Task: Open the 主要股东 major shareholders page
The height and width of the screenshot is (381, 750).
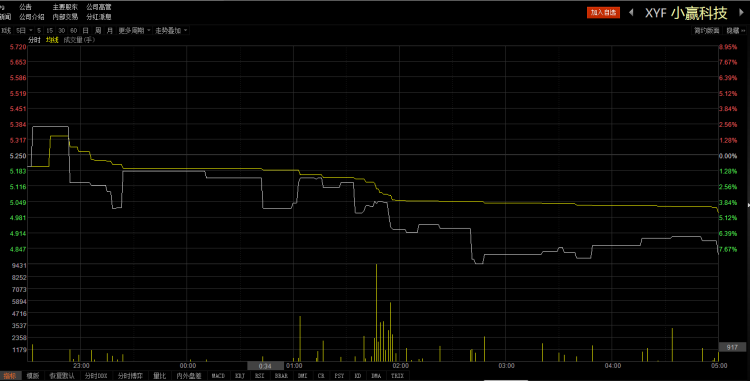Action: click(x=65, y=7)
